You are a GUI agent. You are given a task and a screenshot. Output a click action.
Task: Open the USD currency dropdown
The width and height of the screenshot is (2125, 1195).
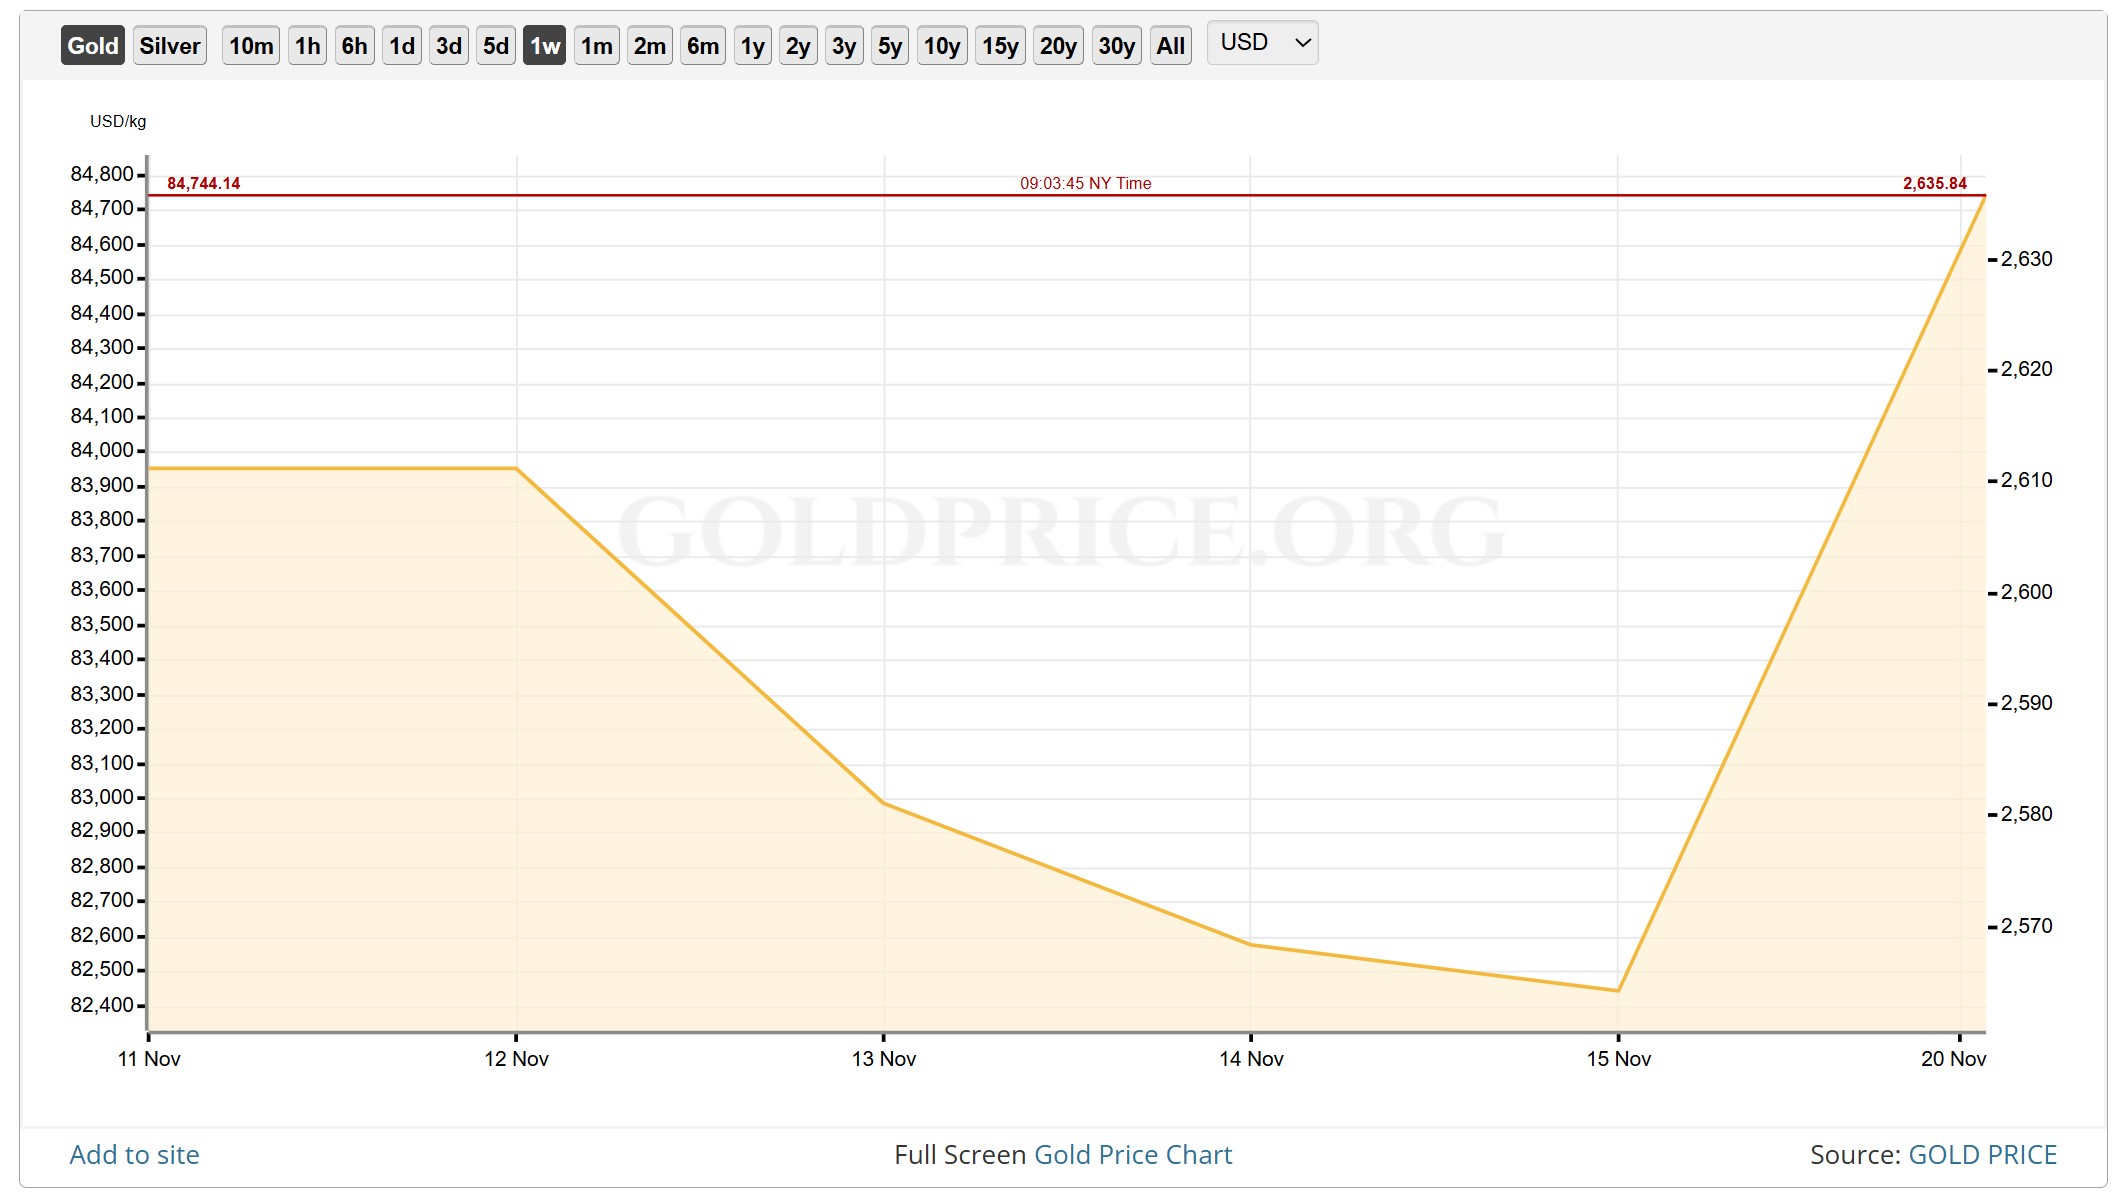coord(1263,43)
